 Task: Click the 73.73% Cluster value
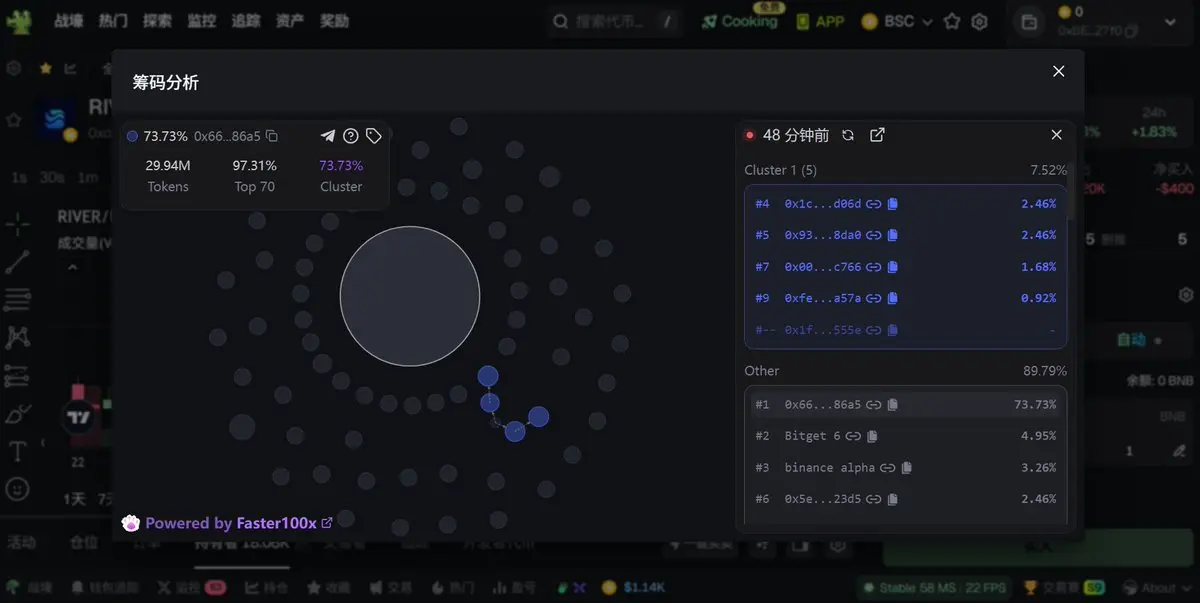341,166
